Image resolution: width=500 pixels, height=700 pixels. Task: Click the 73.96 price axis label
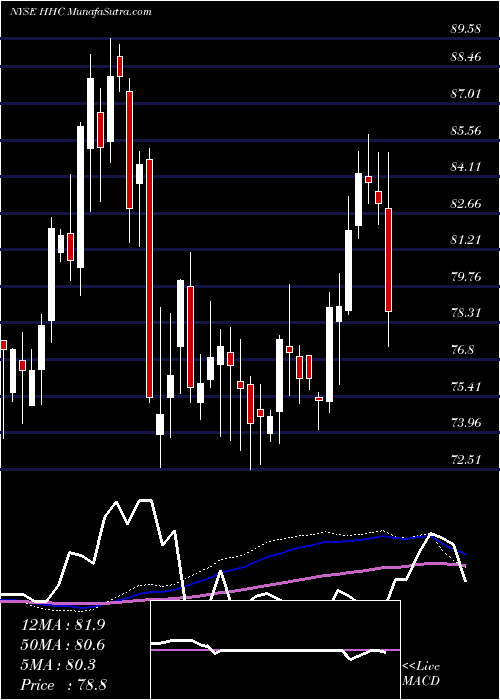pos(465,422)
